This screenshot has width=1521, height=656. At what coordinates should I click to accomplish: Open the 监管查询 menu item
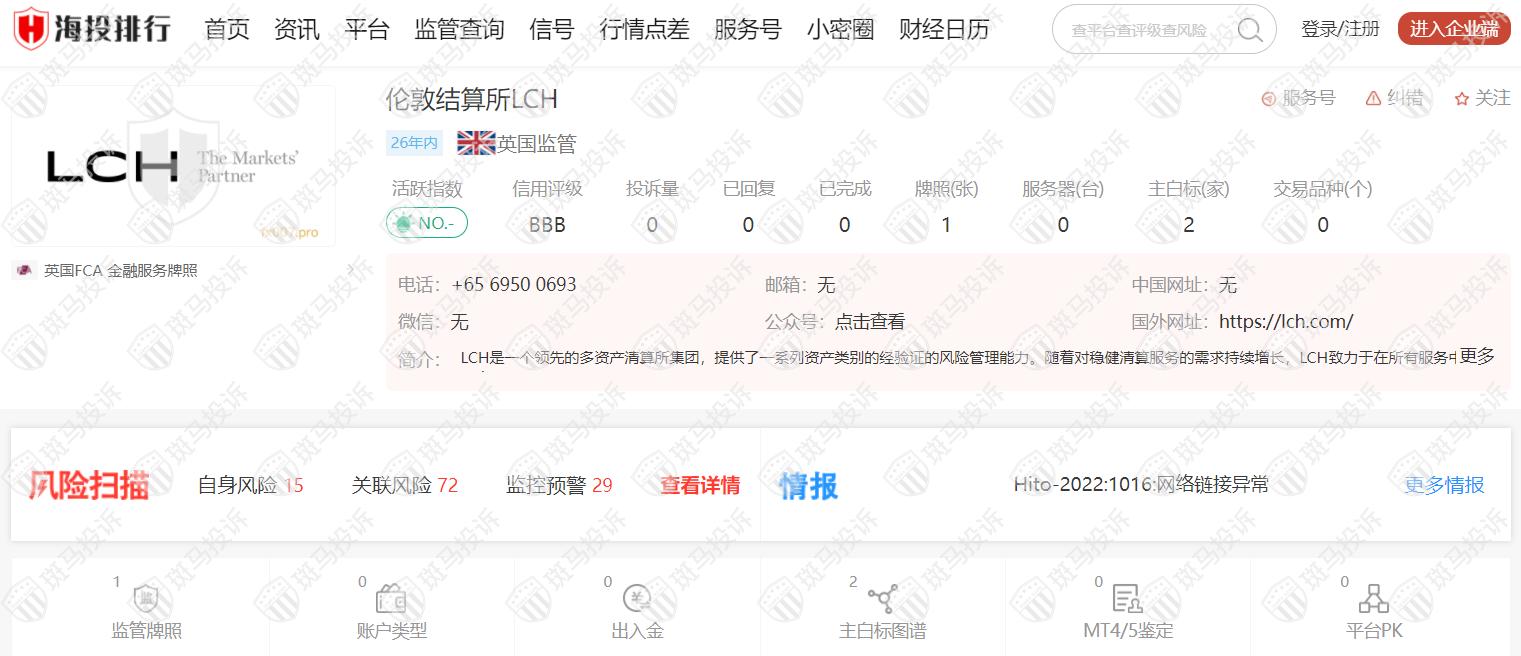click(x=459, y=30)
